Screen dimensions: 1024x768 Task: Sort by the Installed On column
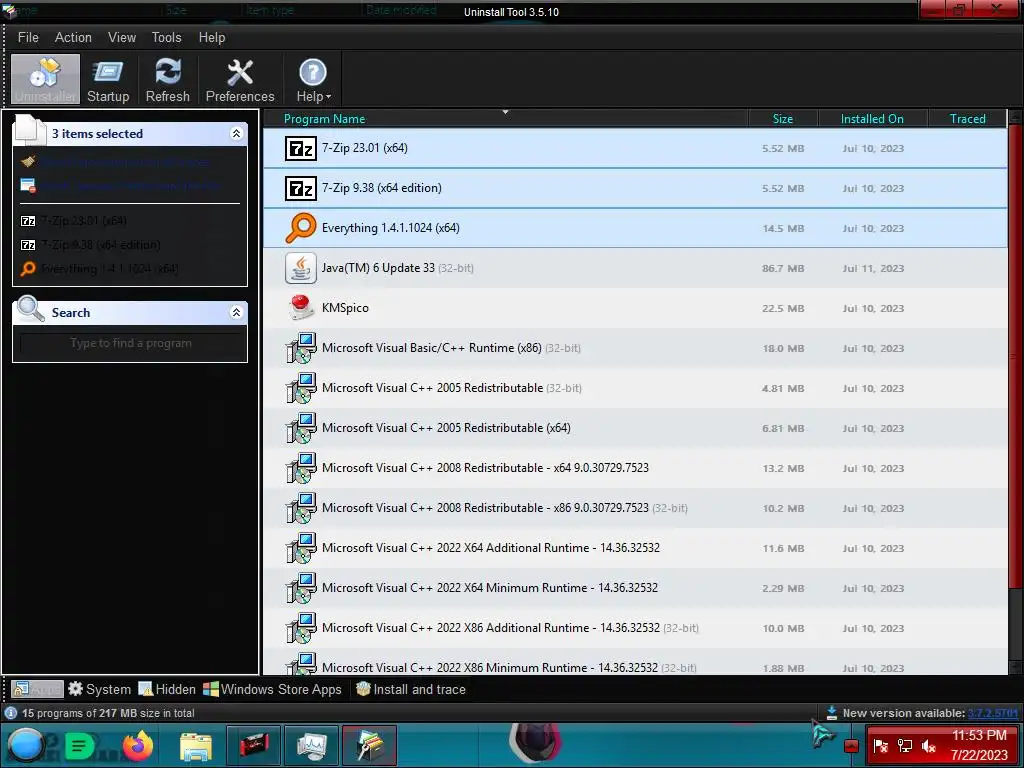click(x=872, y=118)
